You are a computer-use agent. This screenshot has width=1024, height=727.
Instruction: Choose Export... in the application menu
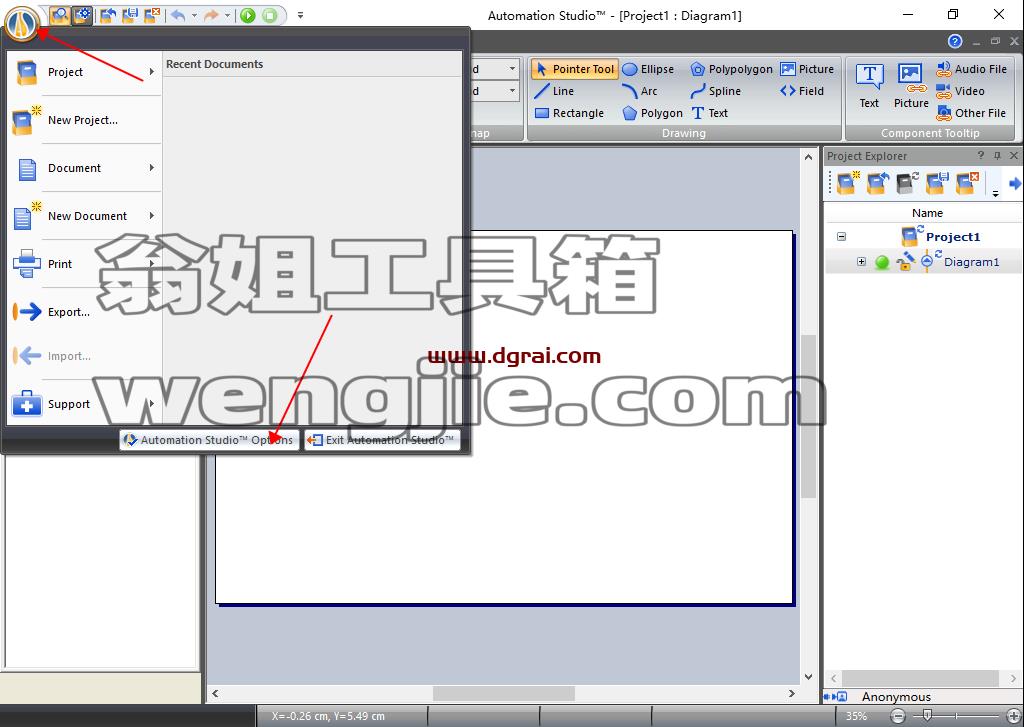pos(84,312)
